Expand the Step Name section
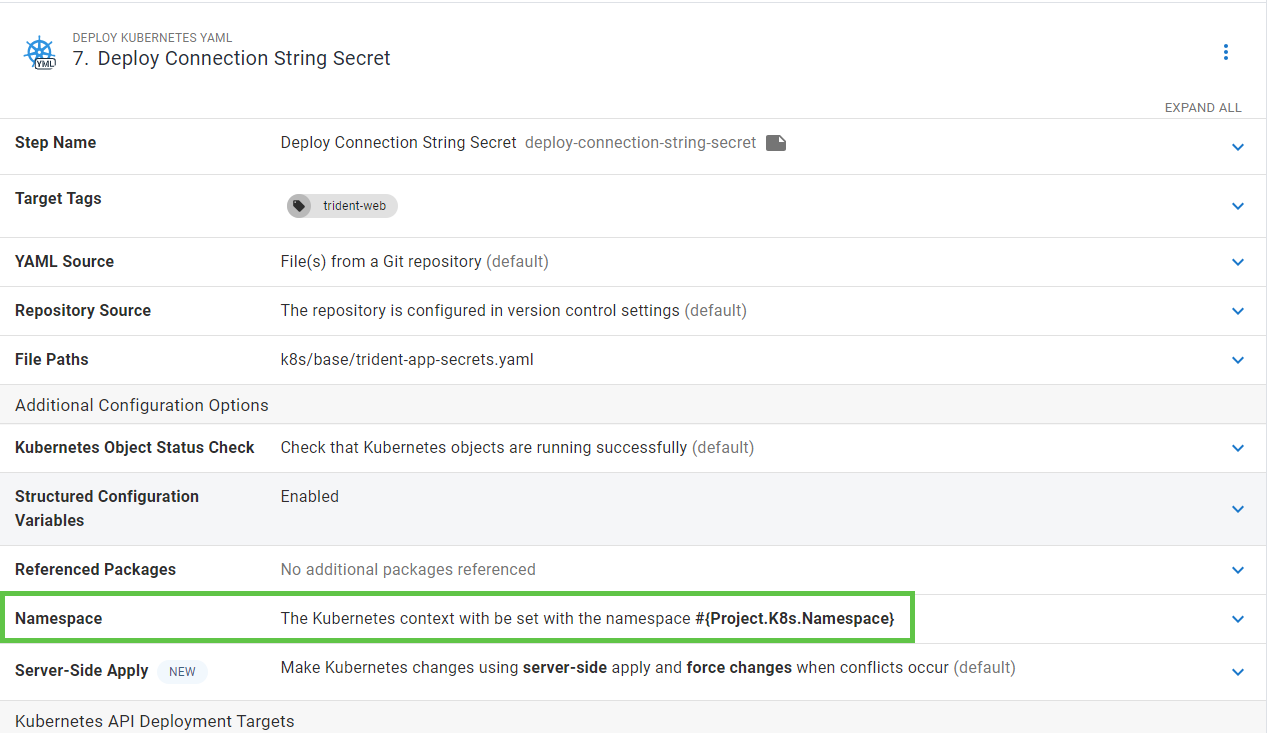Viewport: 1273px width, 733px height. pos(1238,147)
